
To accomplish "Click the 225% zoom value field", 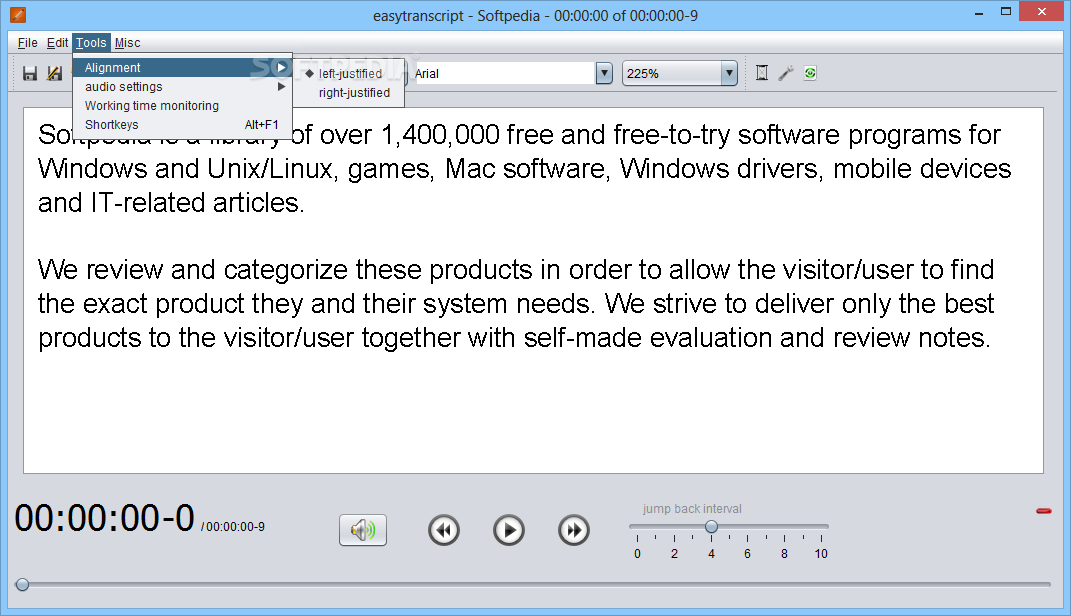I will point(672,74).
